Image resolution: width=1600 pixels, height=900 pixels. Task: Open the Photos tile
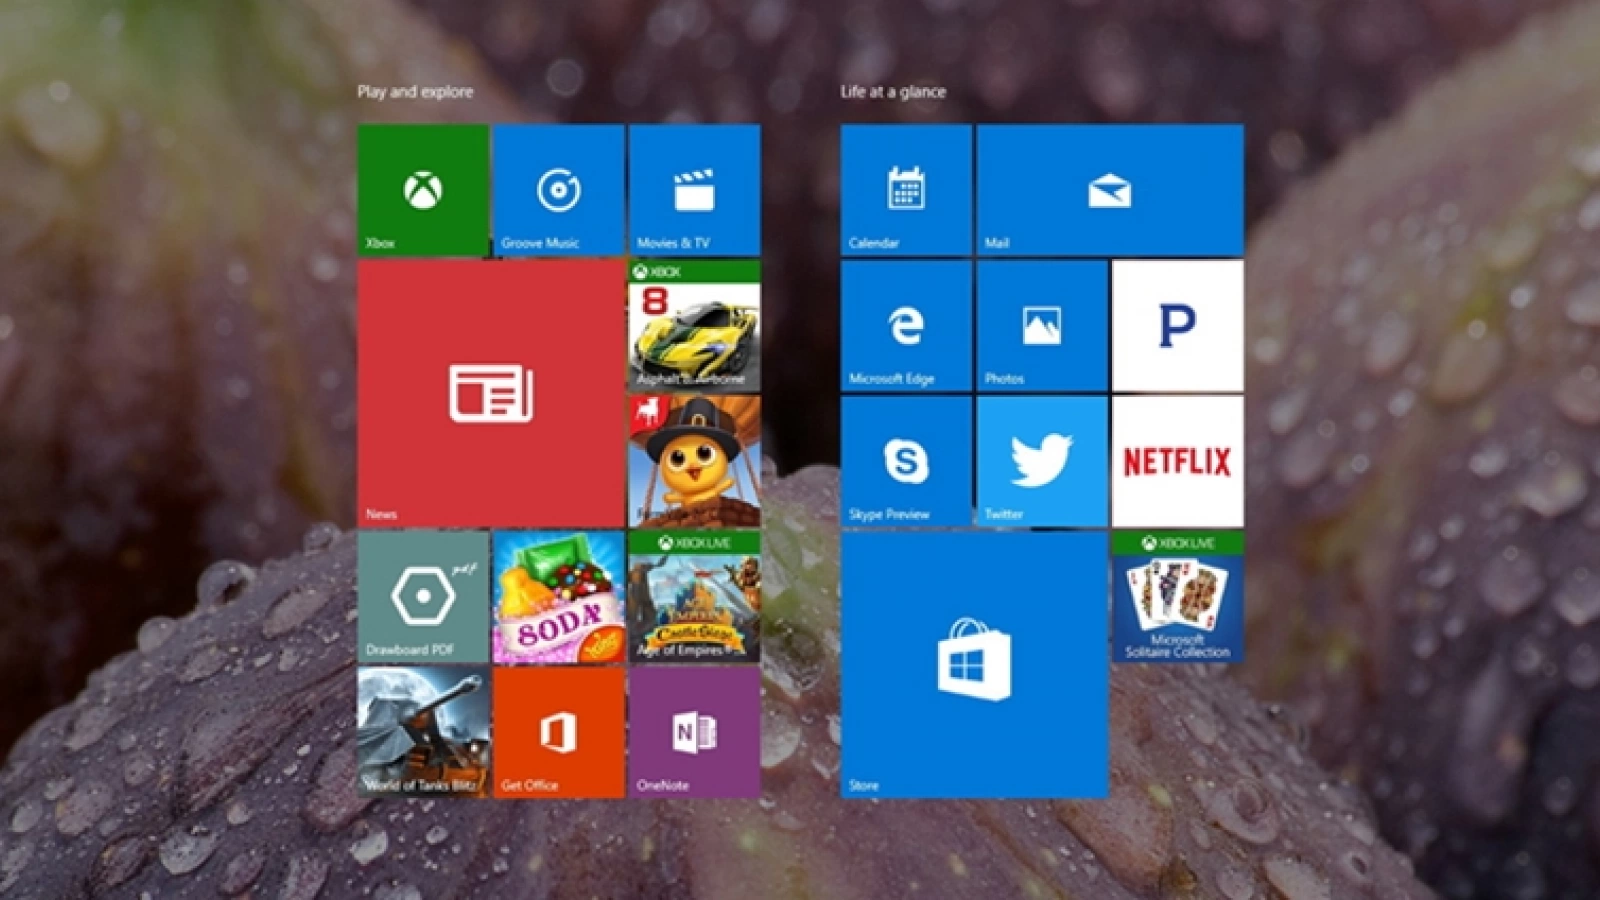pos(1042,326)
